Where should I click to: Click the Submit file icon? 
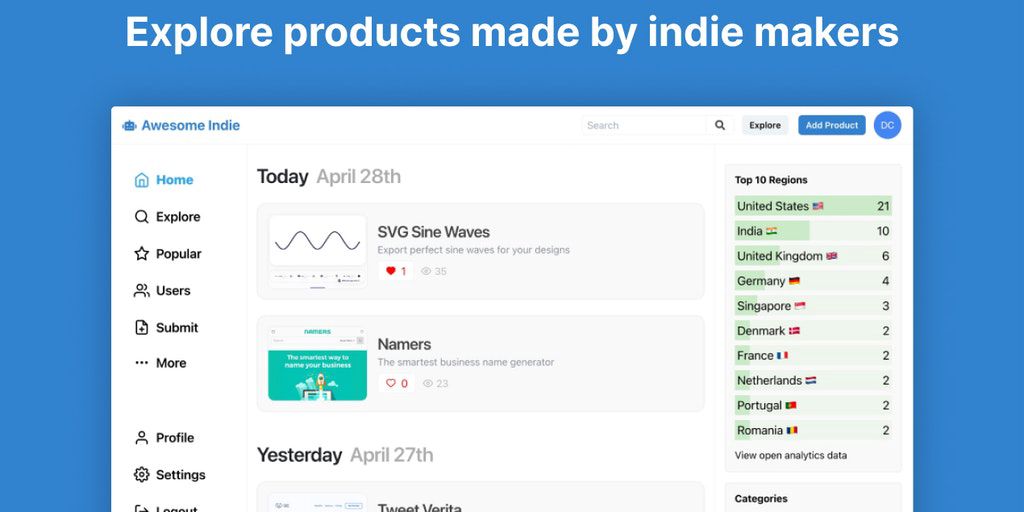pos(142,328)
